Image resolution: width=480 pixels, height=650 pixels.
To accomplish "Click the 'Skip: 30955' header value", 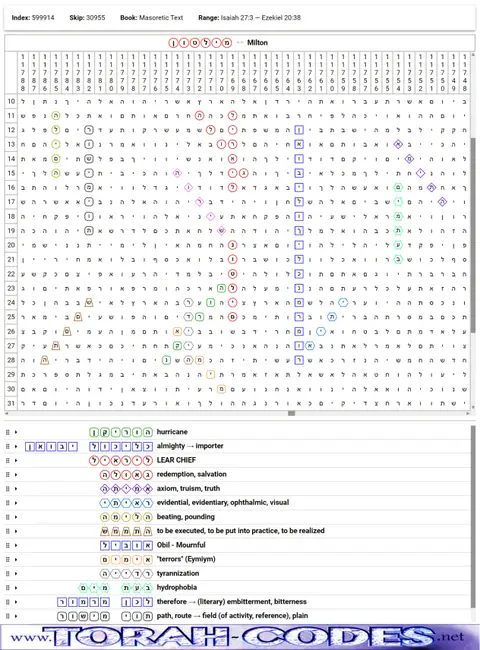I will pos(87,18).
